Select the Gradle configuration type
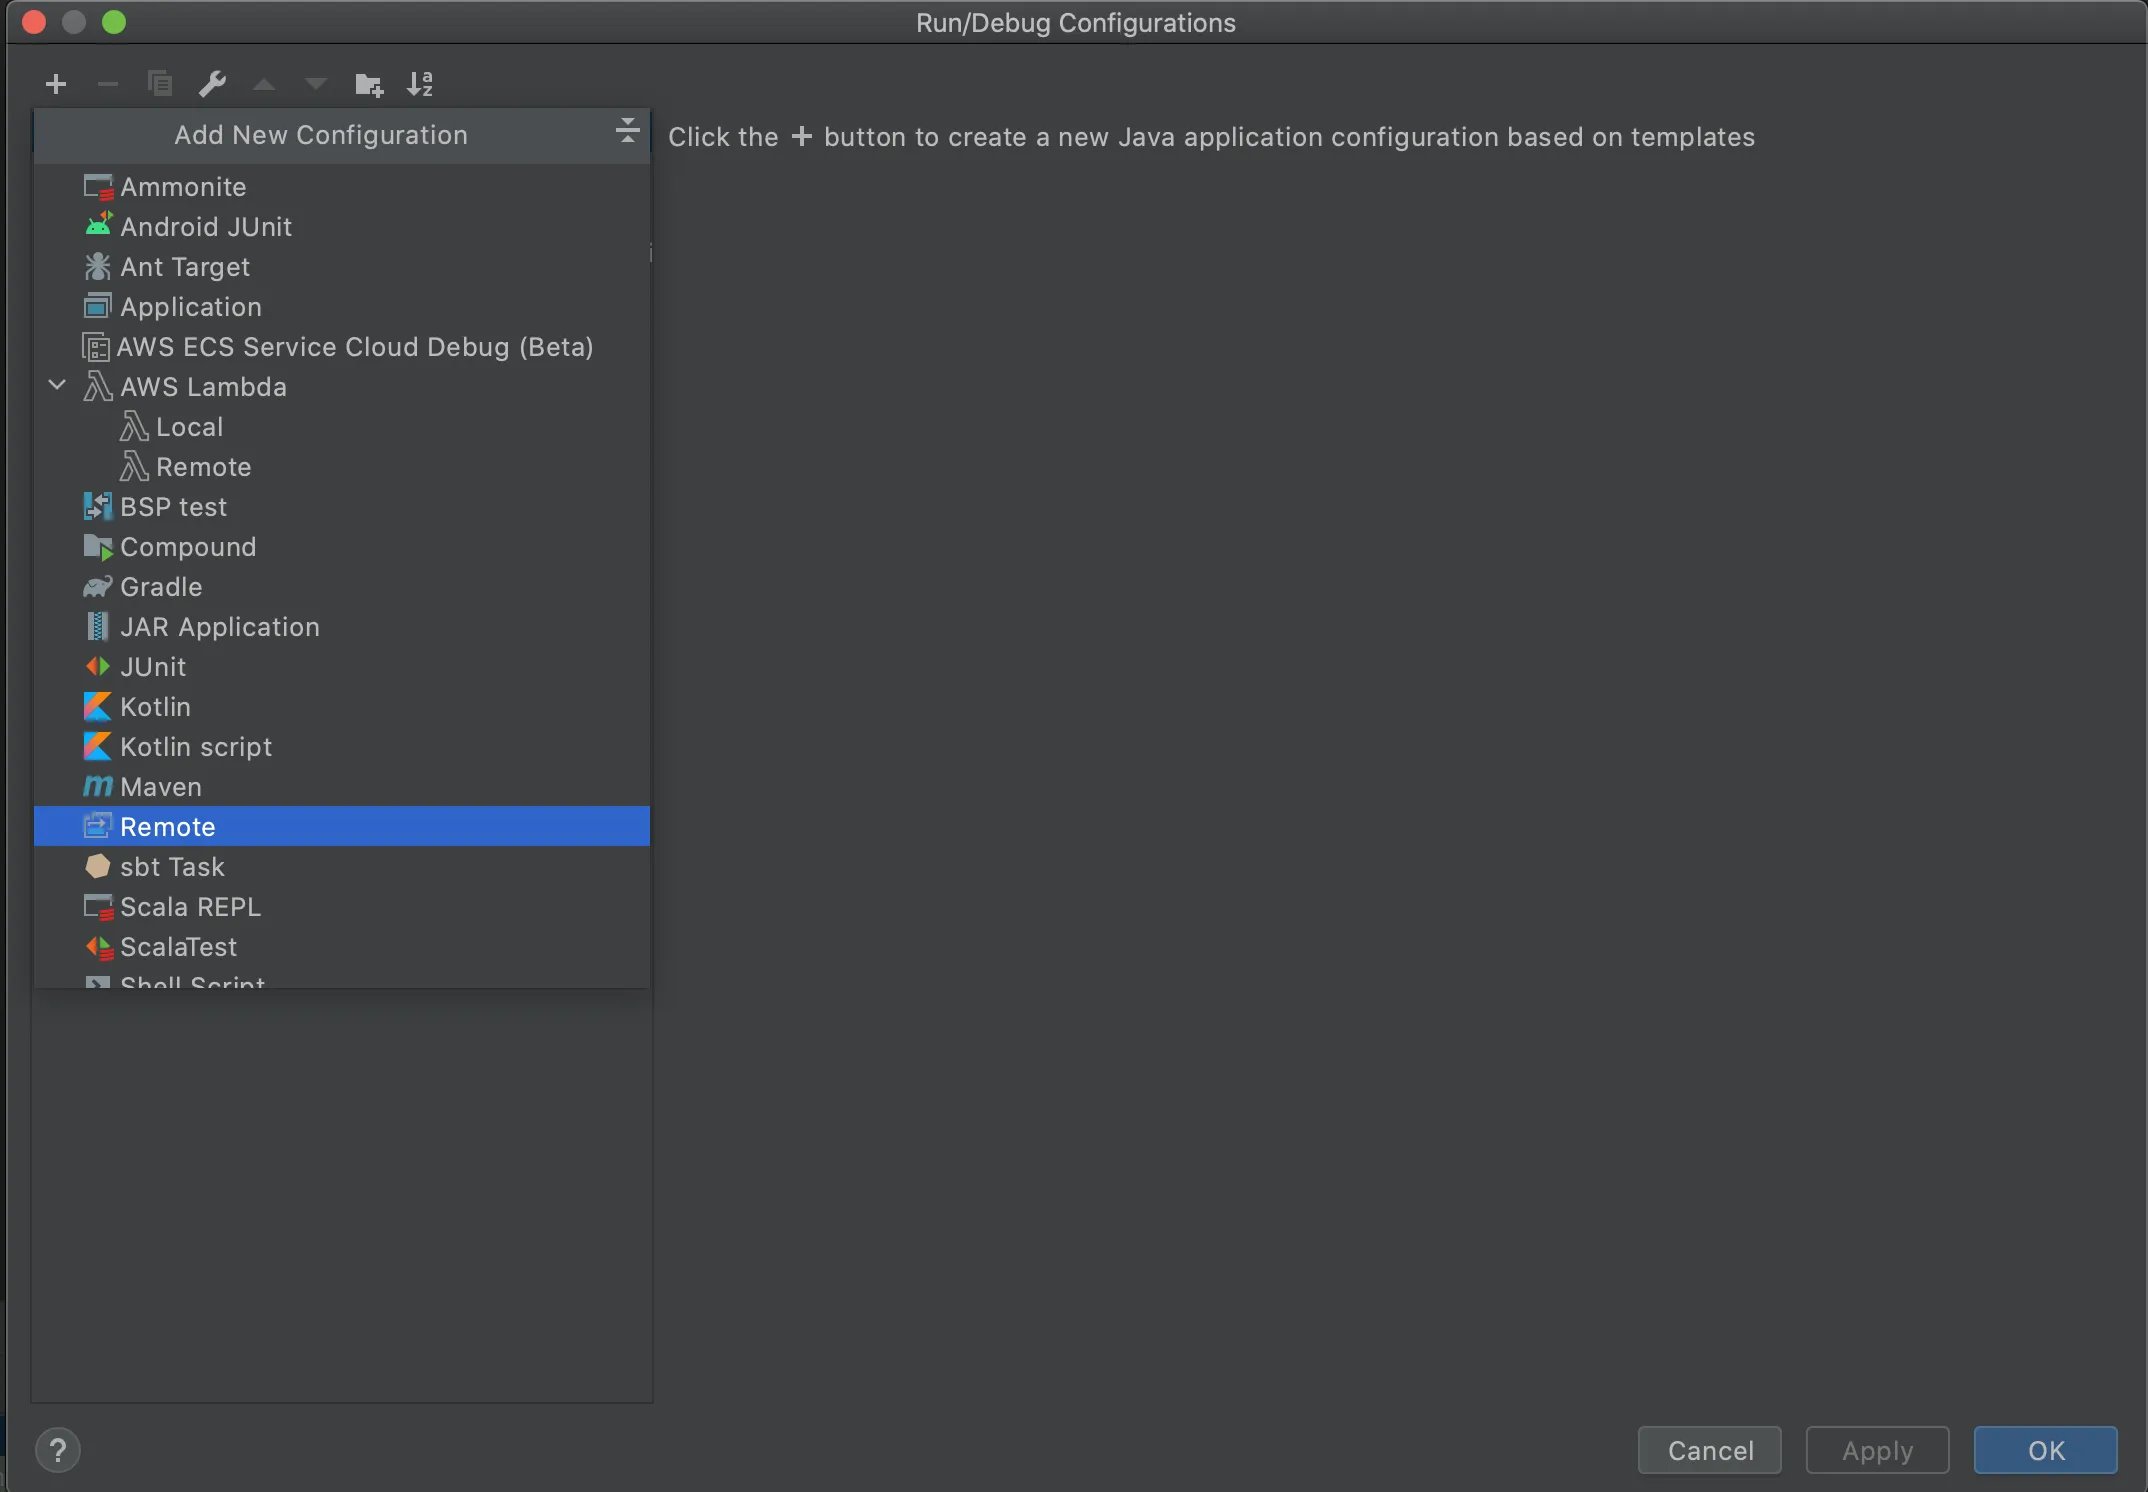The width and height of the screenshot is (2148, 1492). (160, 587)
